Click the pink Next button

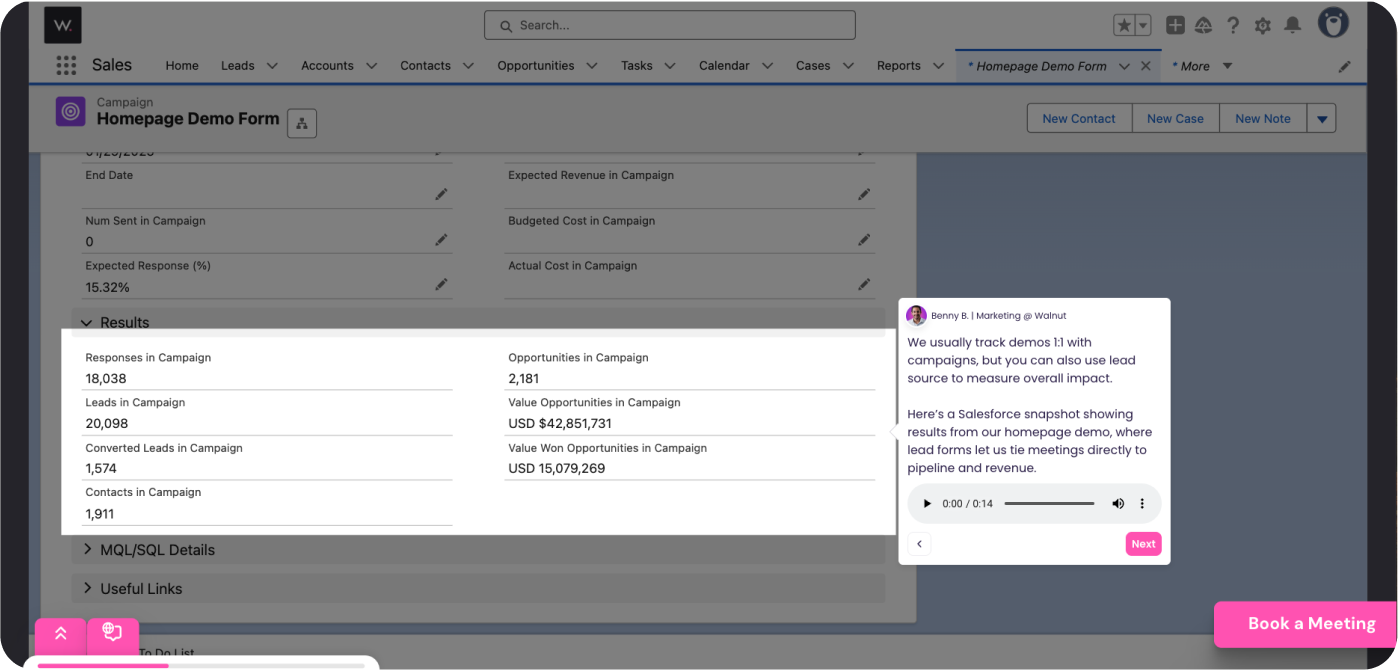(1143, 544)
